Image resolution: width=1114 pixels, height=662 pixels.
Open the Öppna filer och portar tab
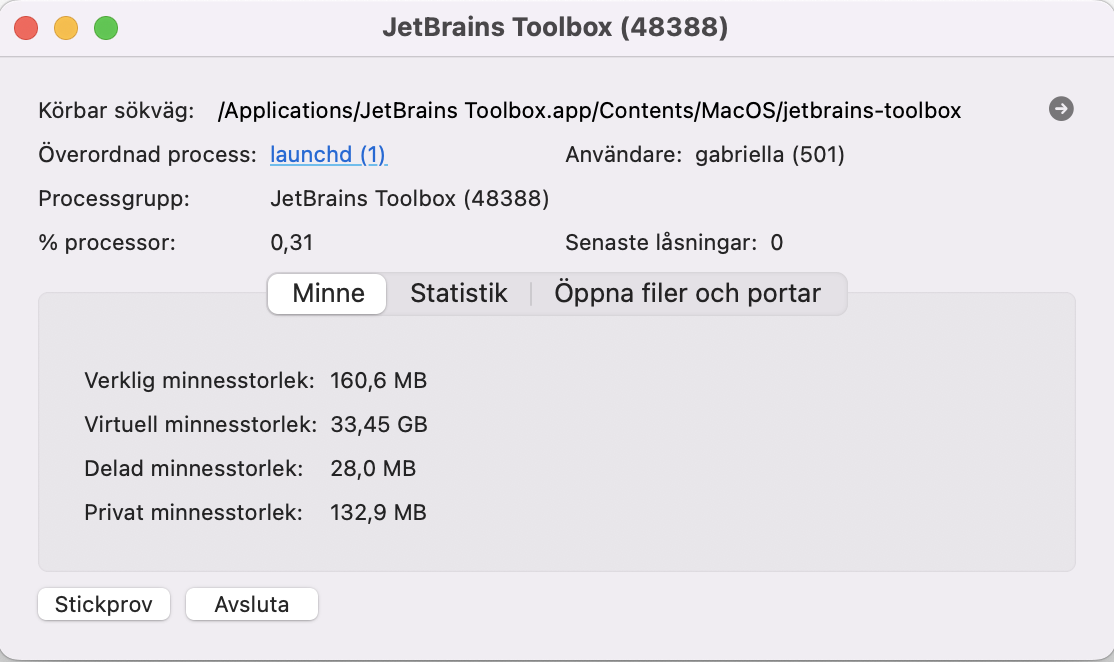(x=687, y=293)
